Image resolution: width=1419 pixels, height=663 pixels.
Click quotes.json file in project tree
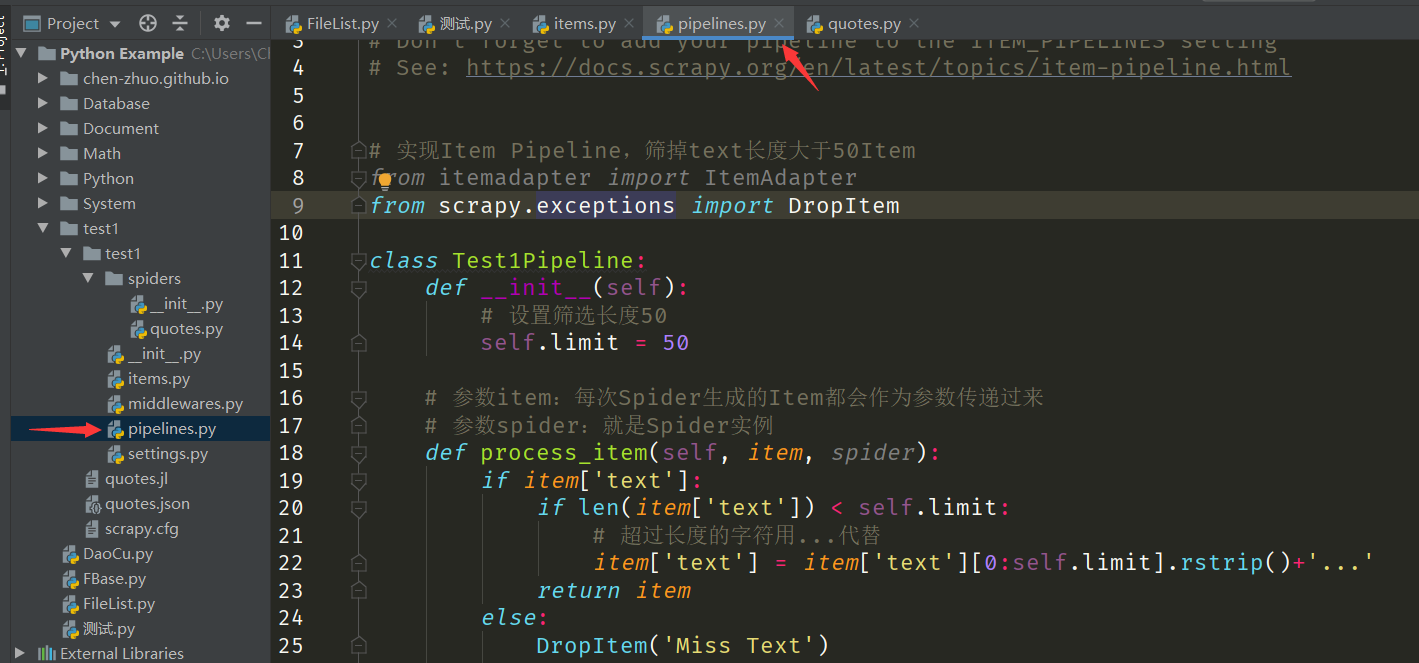(x=146, y=504)
